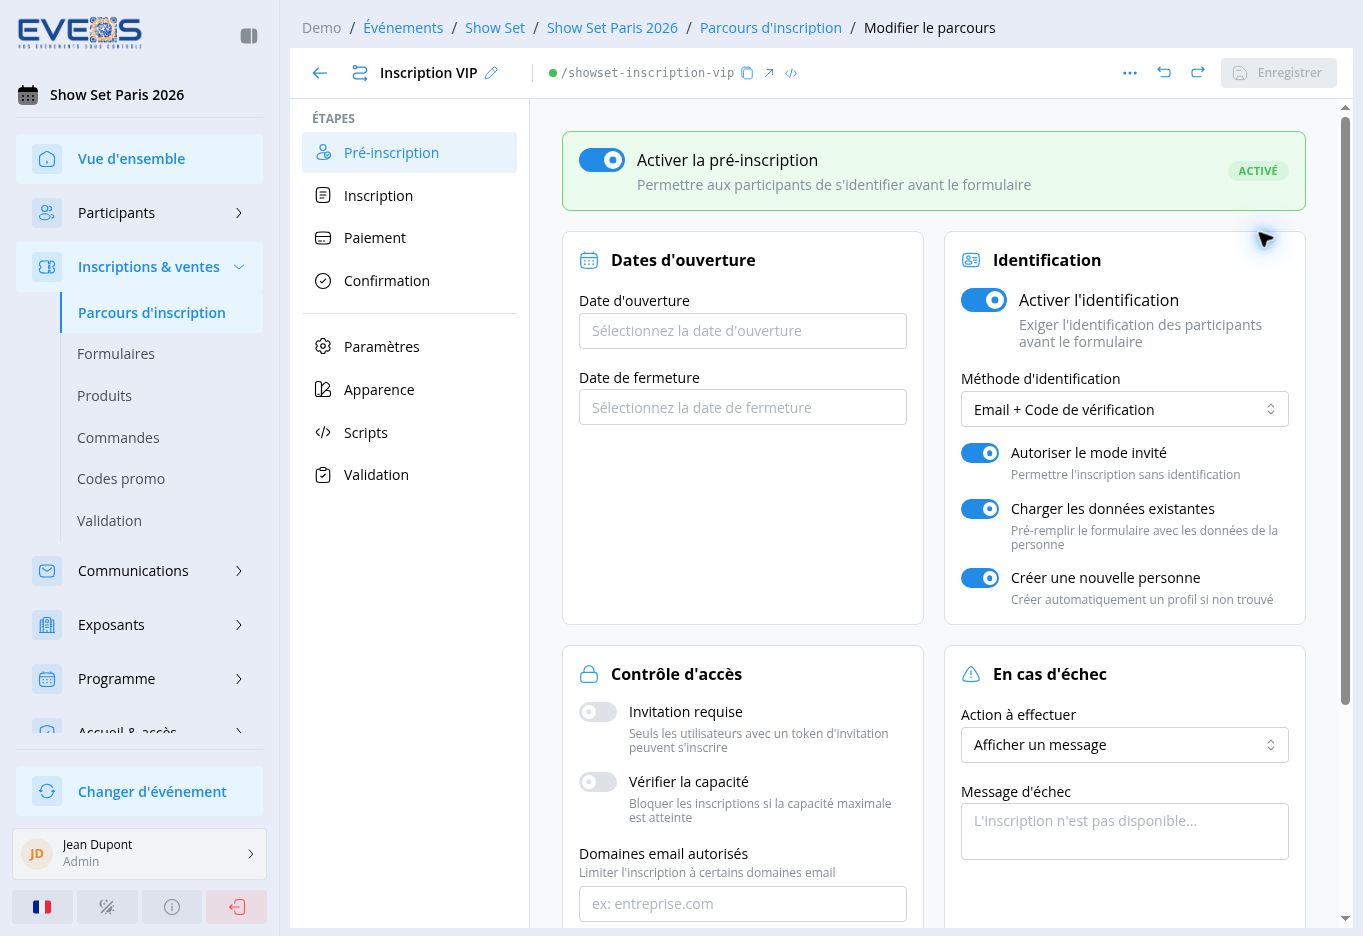The image size is (1363, 936).
Task: Open the more options ellipsis menu
Action: point(1130,73)
